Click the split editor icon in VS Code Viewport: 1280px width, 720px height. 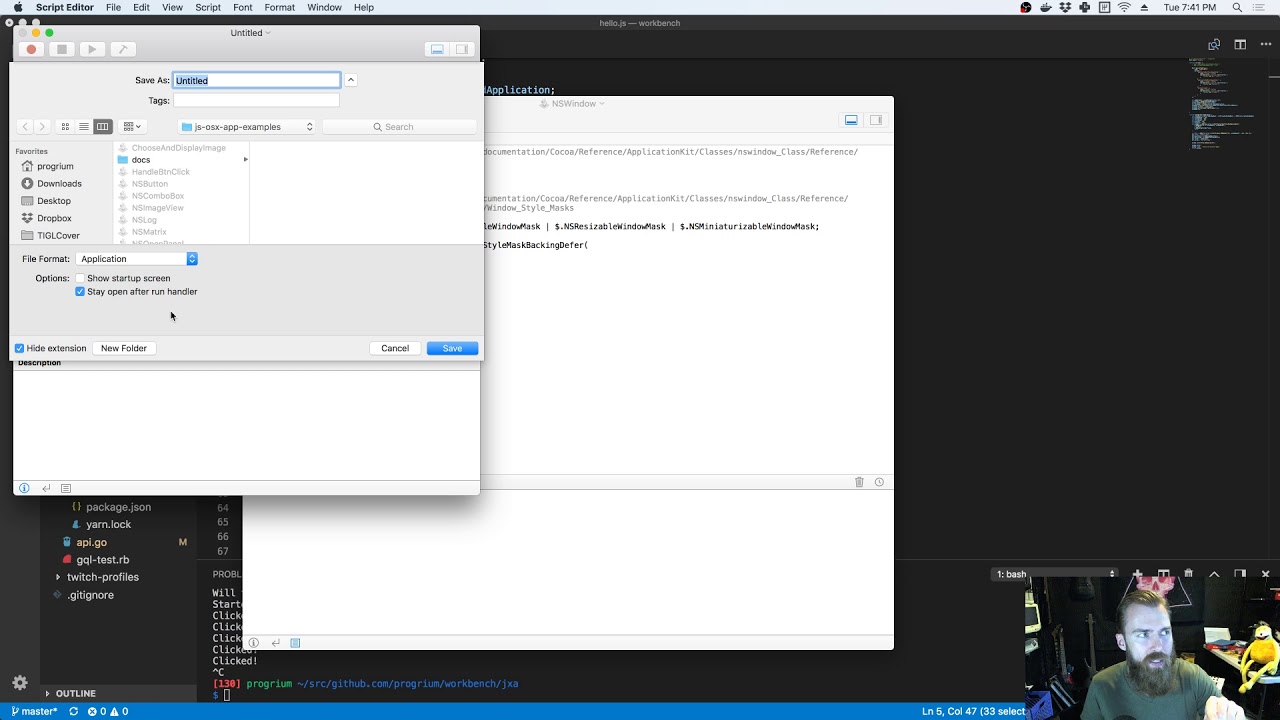pos(1240,44)
